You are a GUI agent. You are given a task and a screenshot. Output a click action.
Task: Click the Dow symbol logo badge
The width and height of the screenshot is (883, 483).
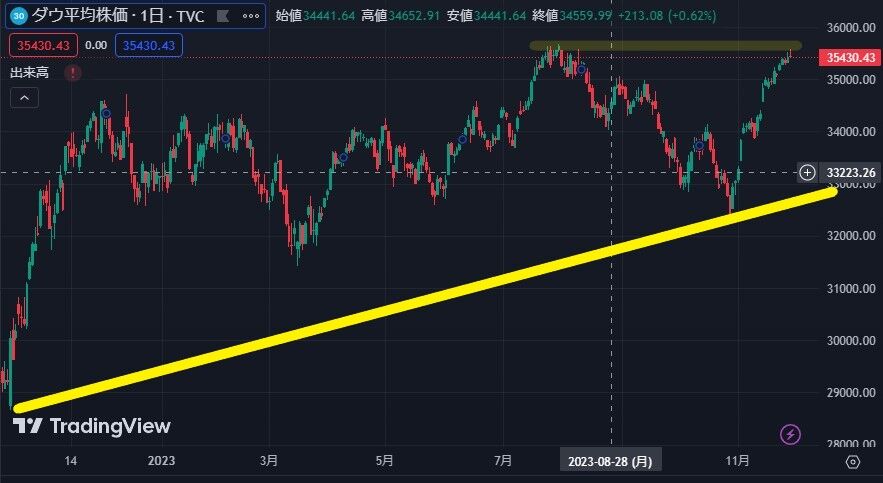tap(19, 16)
